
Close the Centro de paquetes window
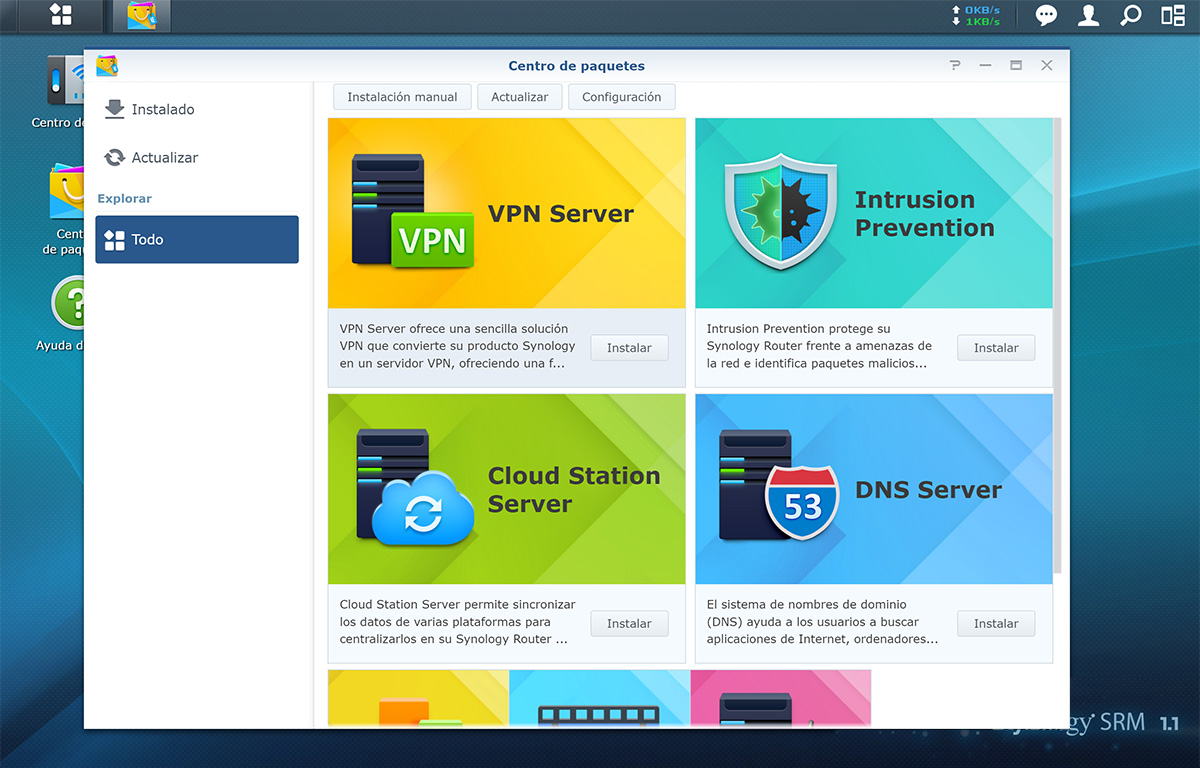pos(1047,65)
